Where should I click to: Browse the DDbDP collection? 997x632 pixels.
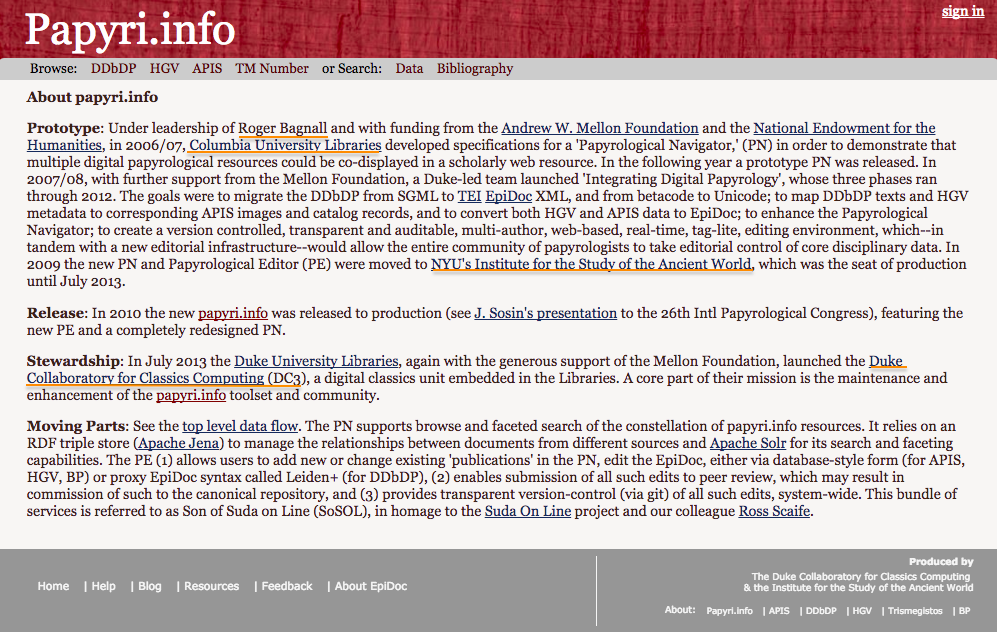tap(113, 69)
